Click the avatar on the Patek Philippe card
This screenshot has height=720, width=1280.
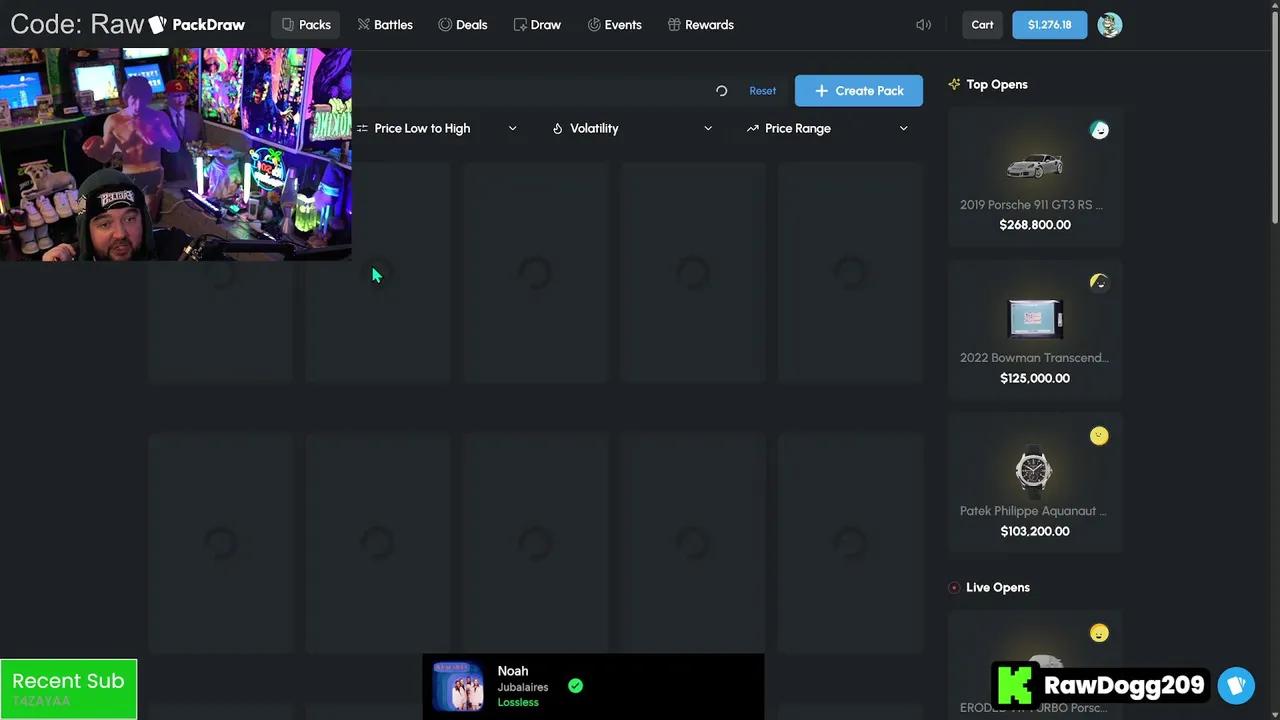[1099, 436]
